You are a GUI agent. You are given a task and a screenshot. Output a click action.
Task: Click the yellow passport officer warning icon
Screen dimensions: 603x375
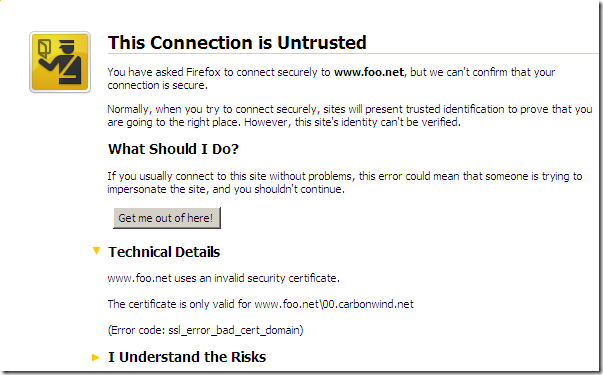click(60, 62)
